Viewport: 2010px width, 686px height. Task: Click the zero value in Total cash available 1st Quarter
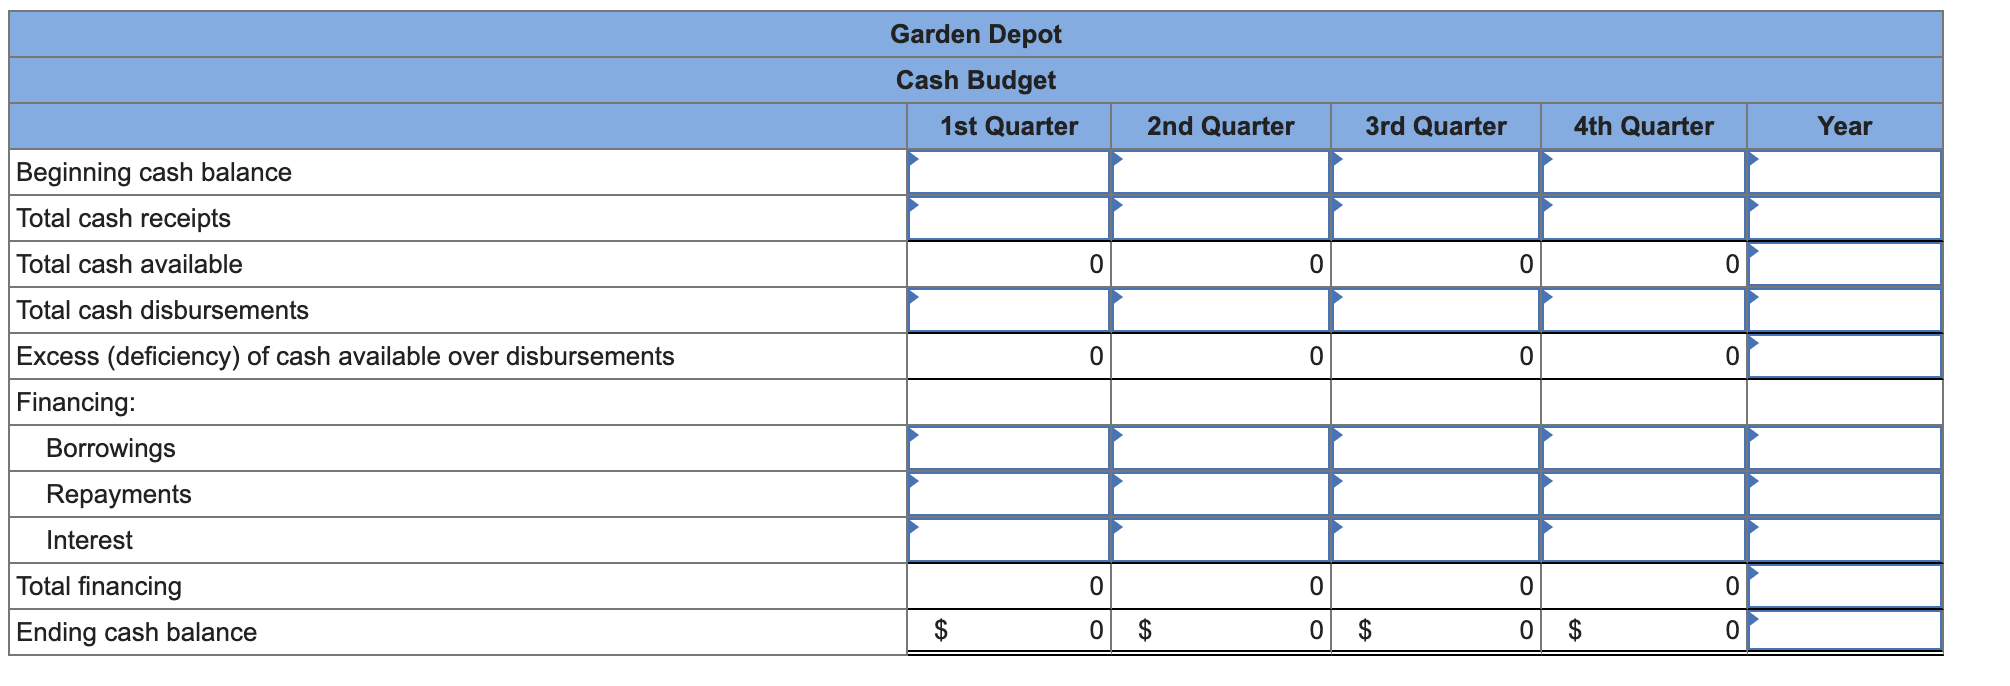pyautogui.click(x=1095, y=264)
